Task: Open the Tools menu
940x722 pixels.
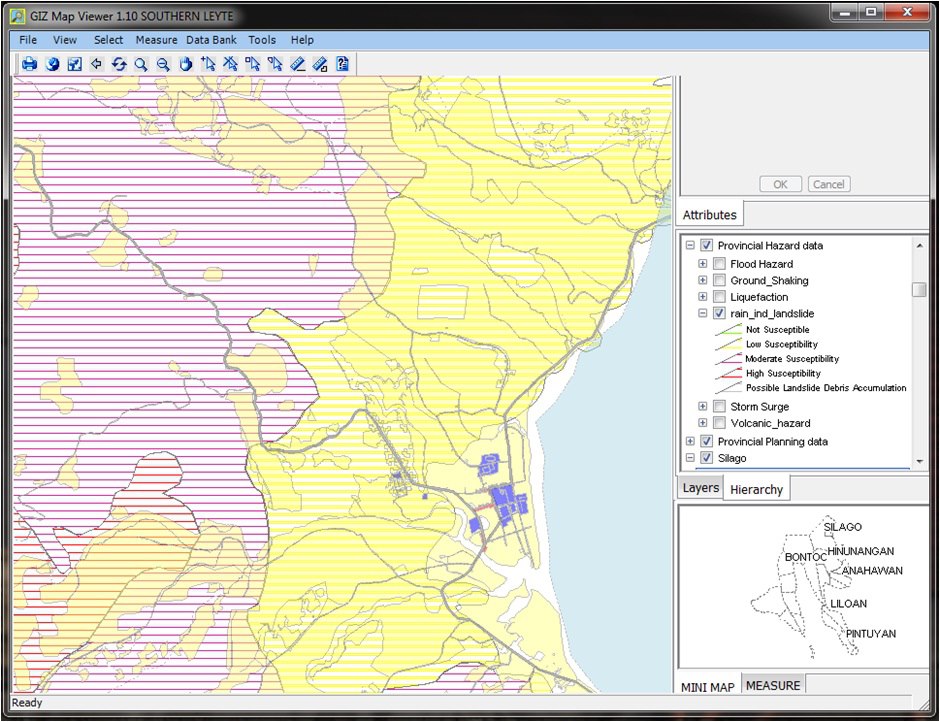Action: 262,40
